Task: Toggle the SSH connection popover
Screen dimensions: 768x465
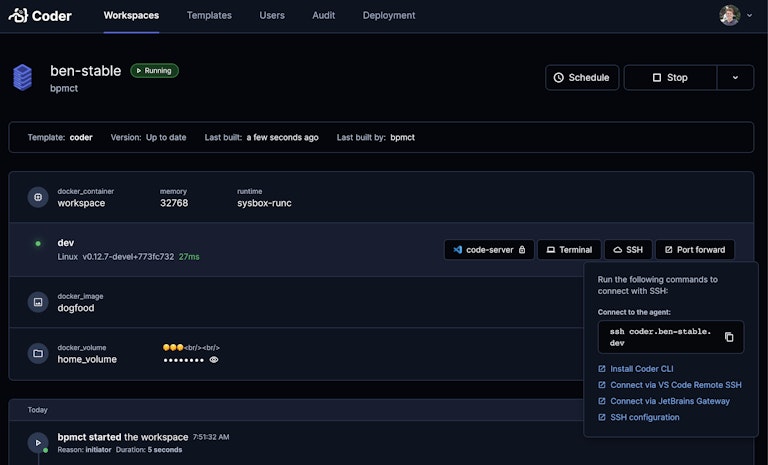Action: [x=627, y=250]
